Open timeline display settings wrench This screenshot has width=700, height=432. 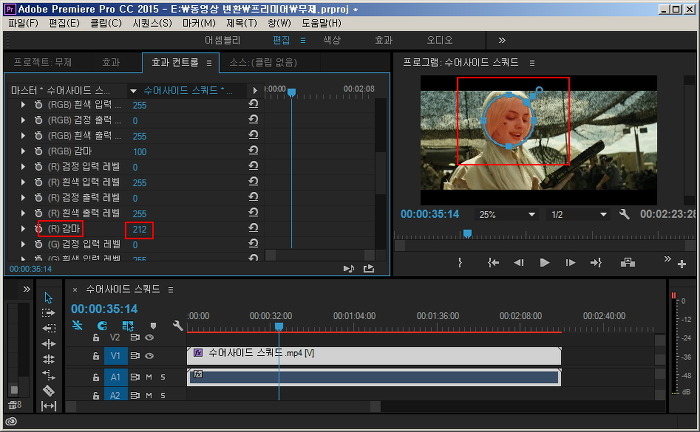click(178, 325)
